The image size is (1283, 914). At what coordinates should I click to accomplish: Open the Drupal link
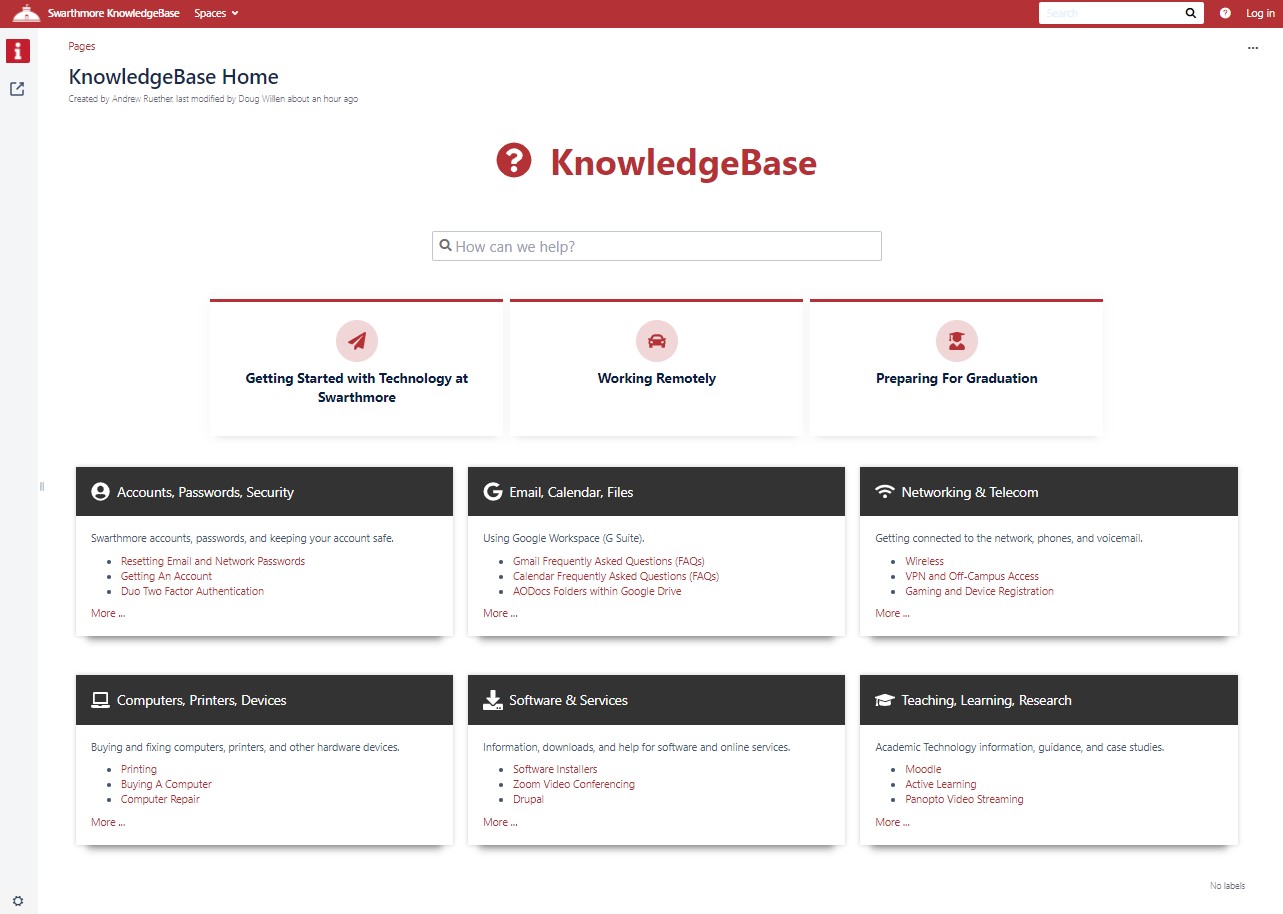528,799
